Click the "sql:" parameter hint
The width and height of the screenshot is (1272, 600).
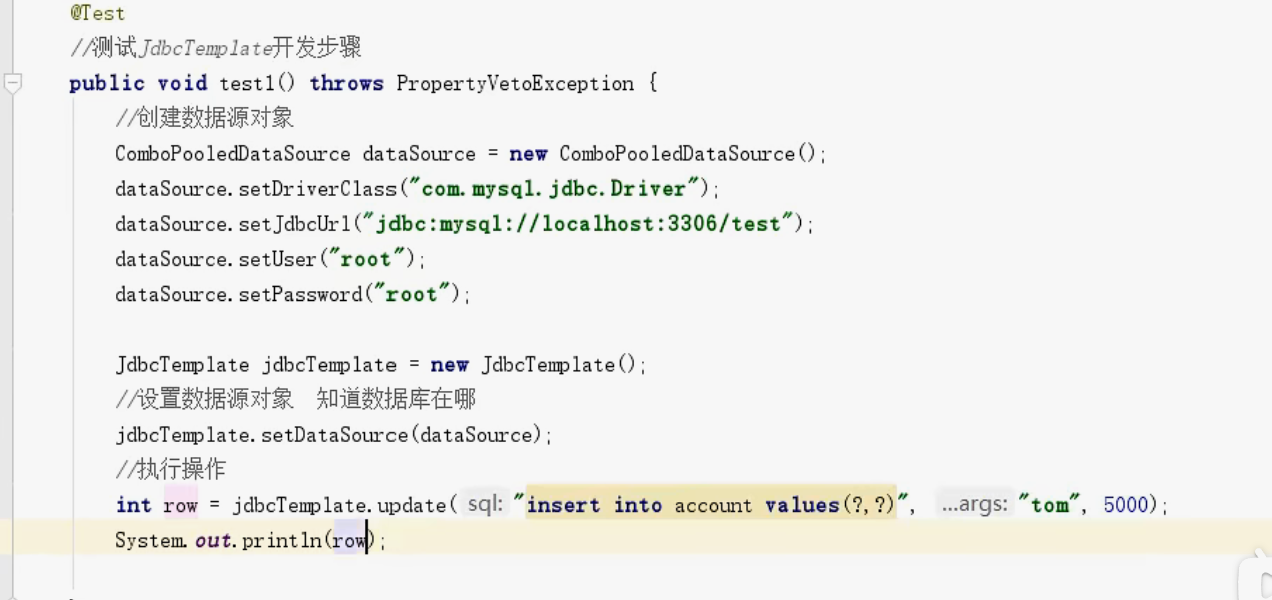tap(485, 505)
